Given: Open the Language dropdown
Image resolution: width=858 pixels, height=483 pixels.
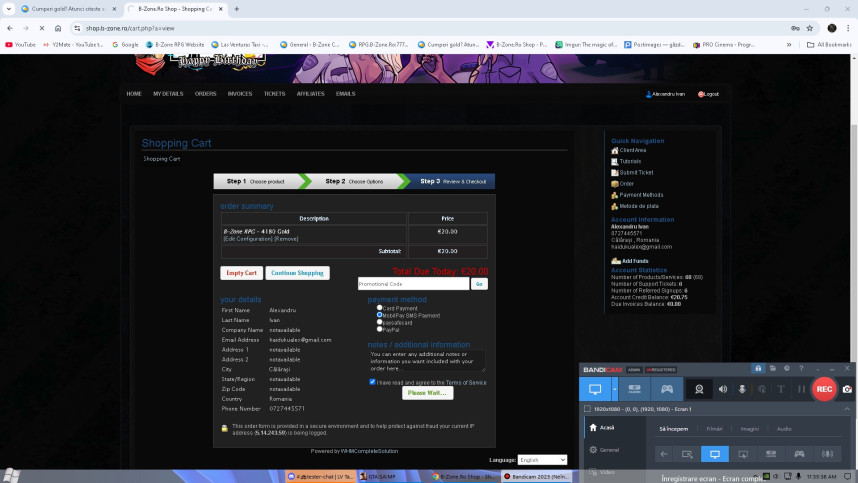Looking at the screenshot, I should point(542,460).
